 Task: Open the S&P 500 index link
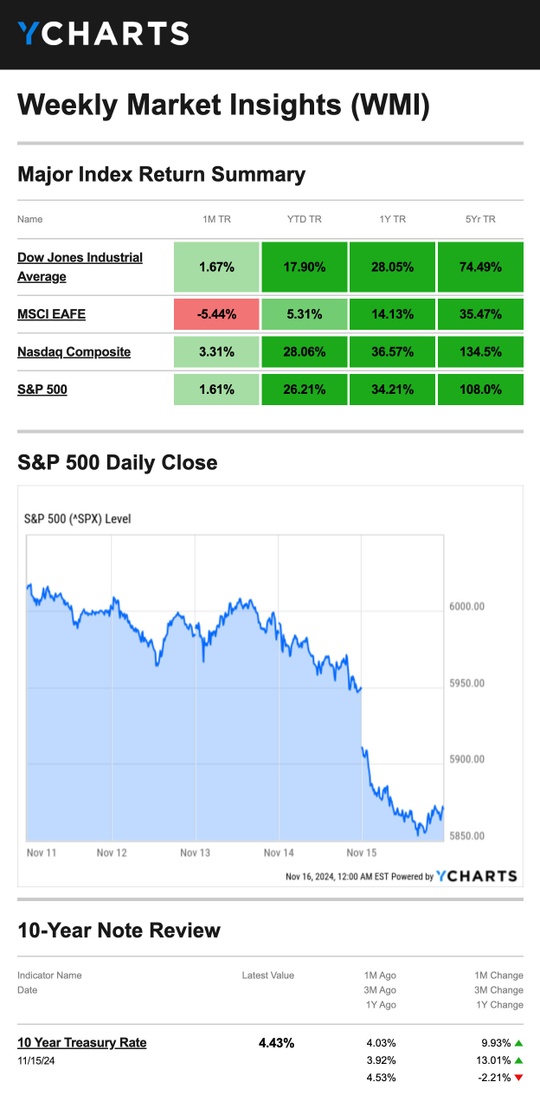tap(43, 390)
